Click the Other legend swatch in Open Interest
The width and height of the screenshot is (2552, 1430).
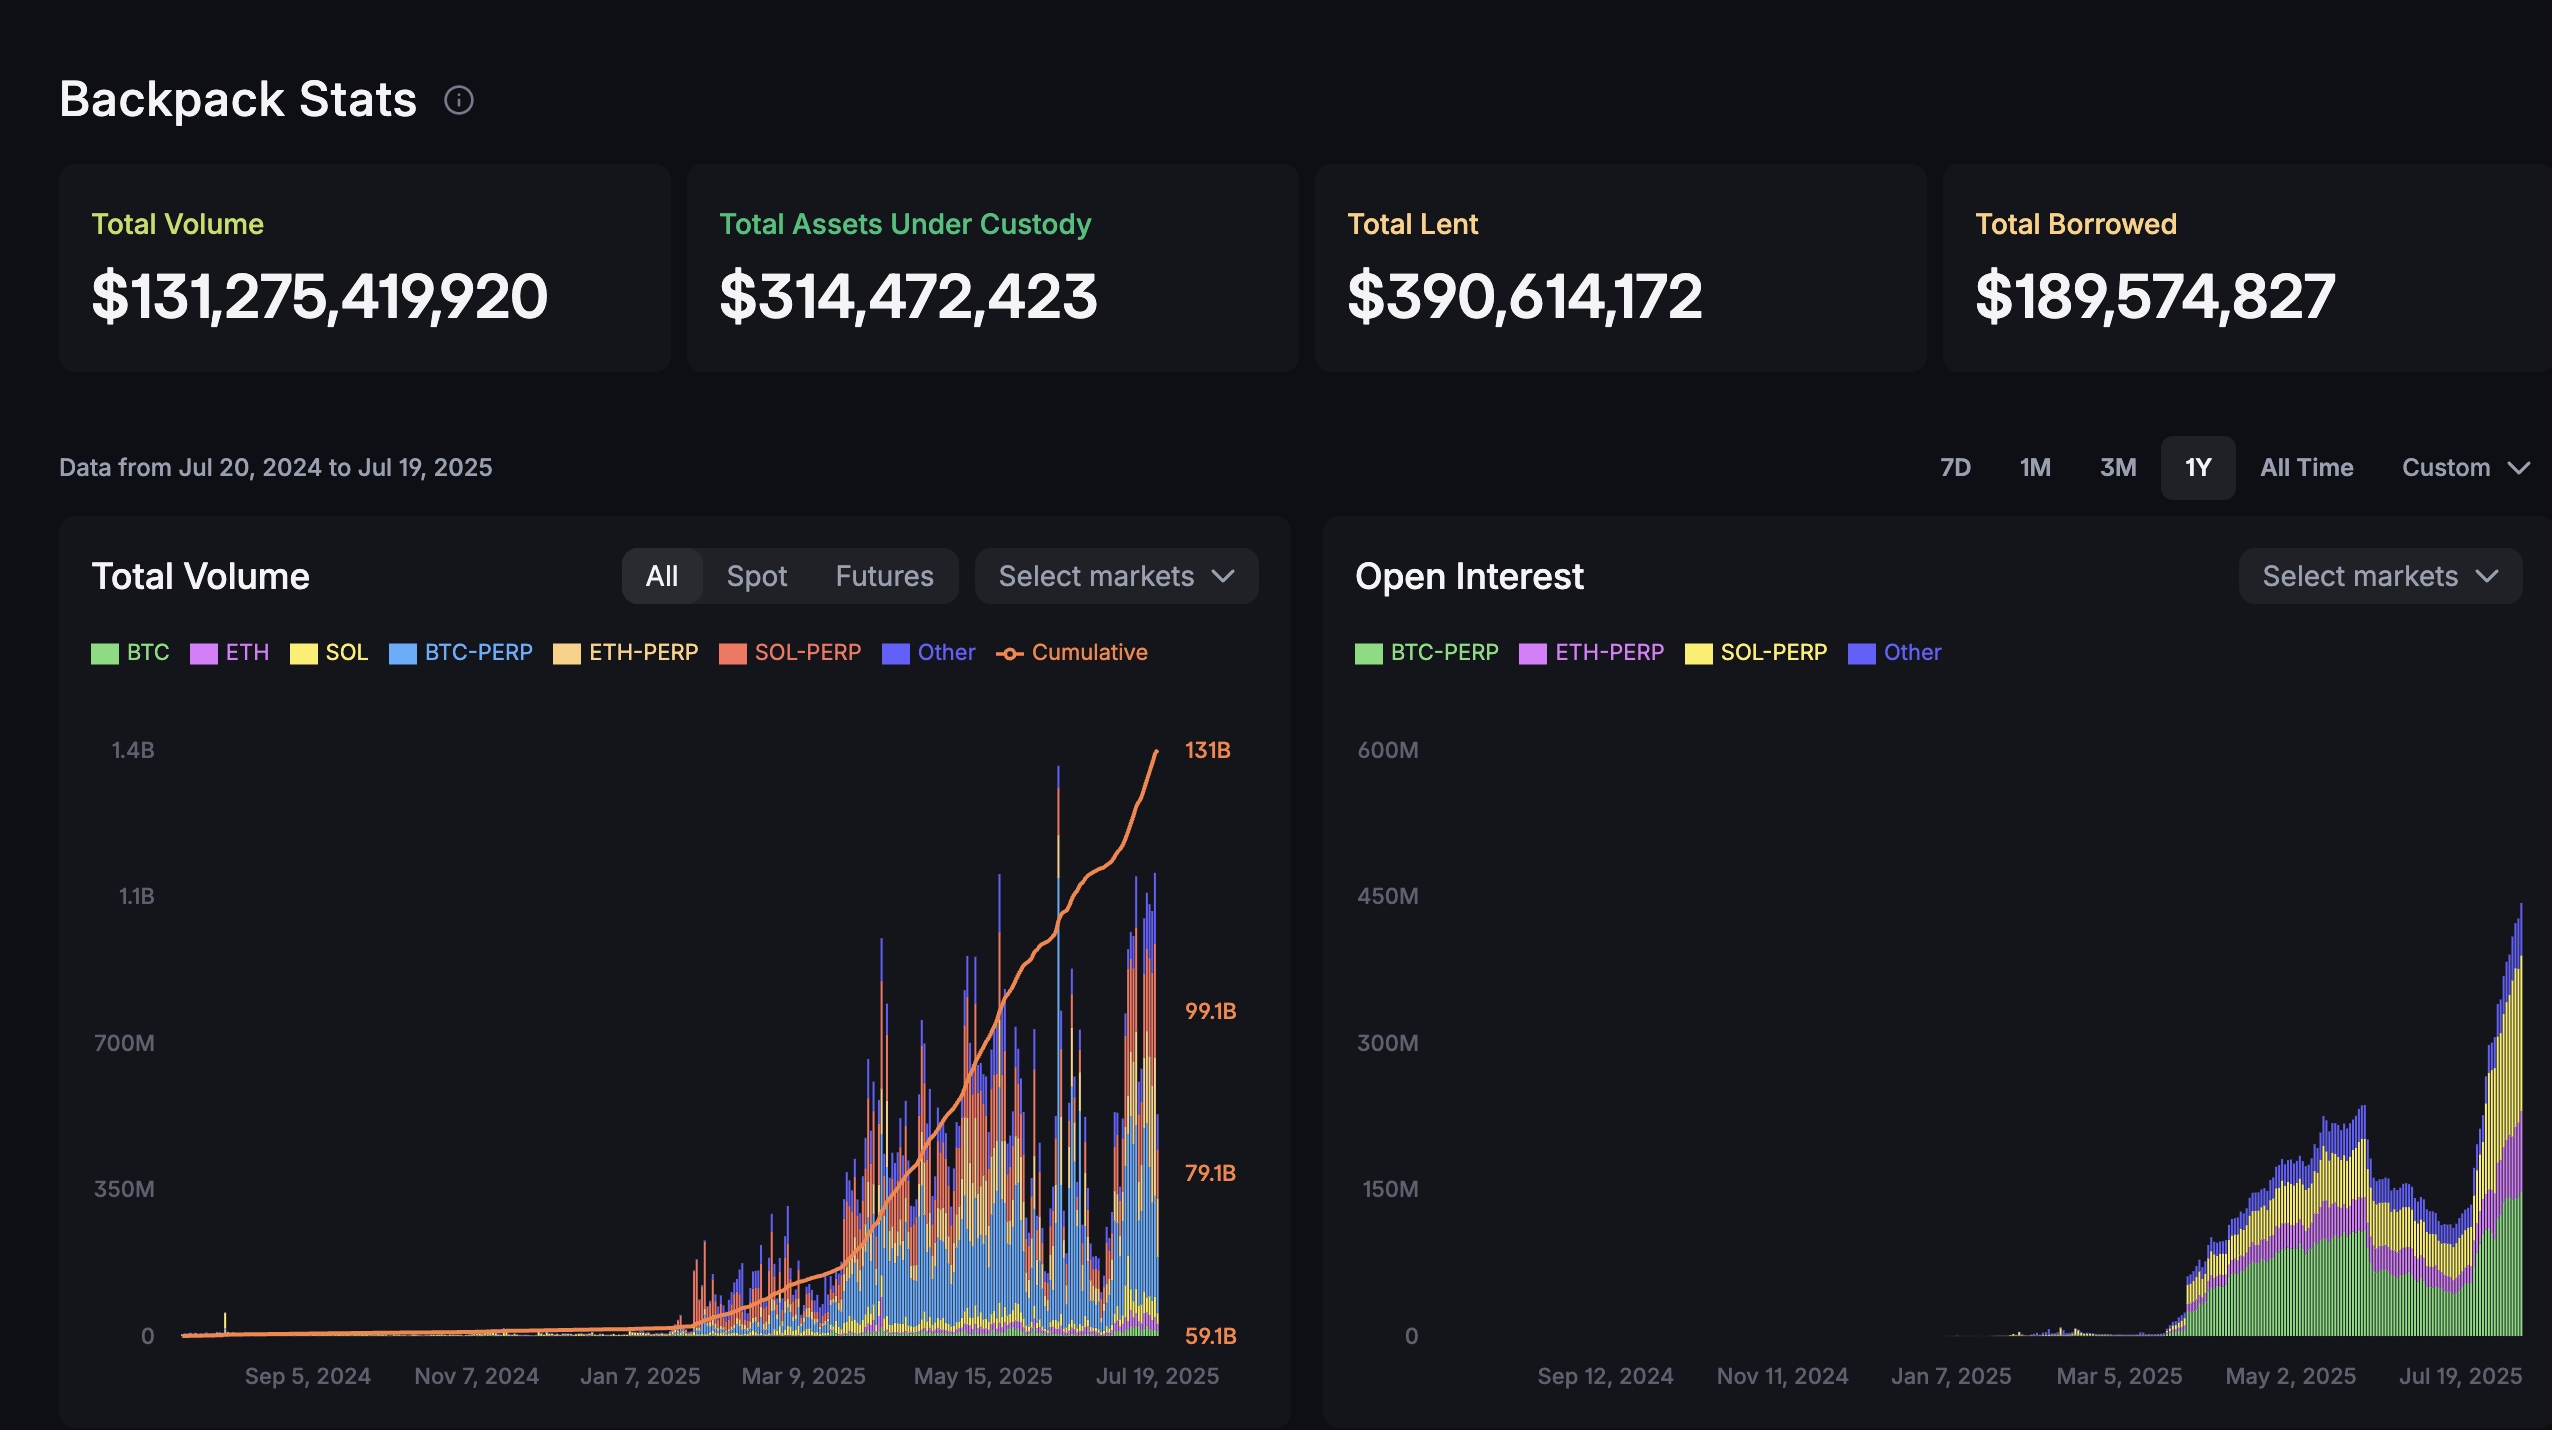coord(1862,653)
